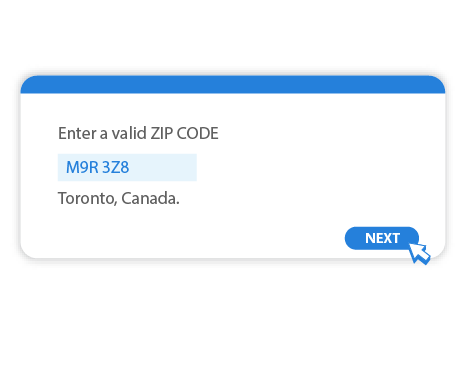Click the letter 'N' on the NEXT button
459x375 pixels.
click(370, 238)
